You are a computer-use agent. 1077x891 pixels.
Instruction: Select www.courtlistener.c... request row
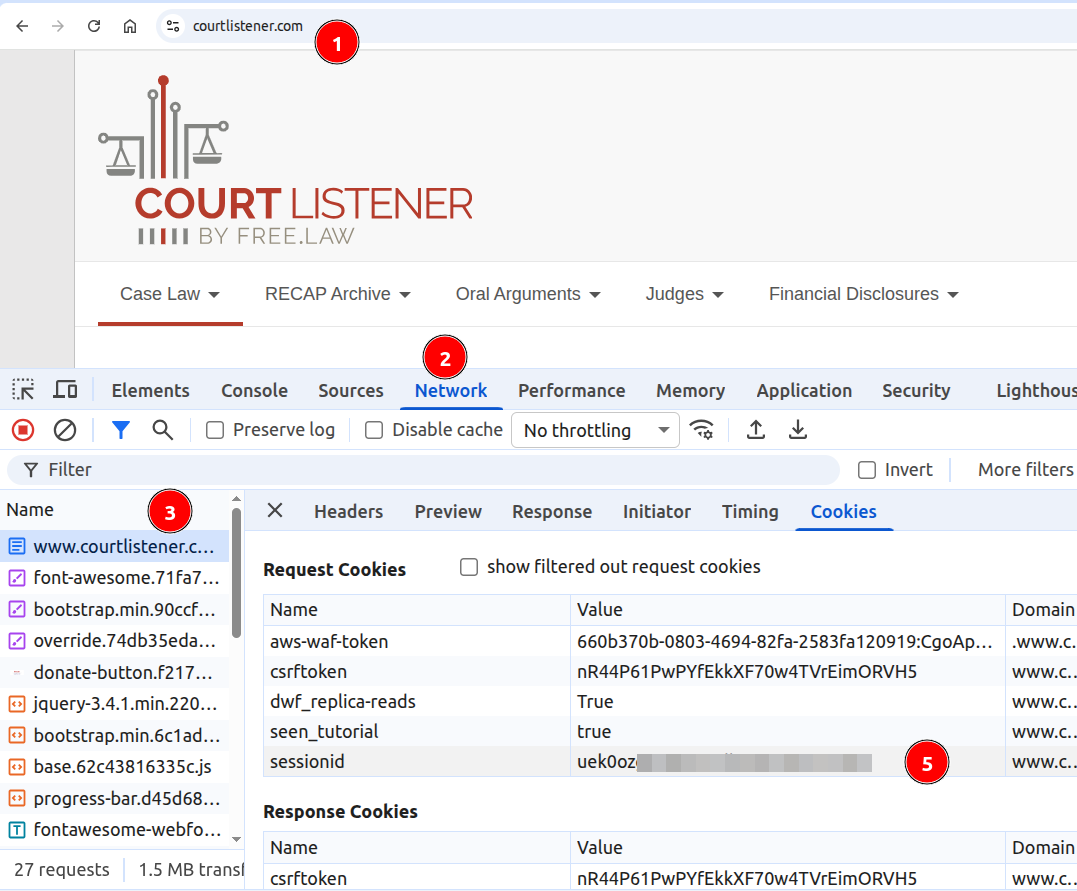[115, 546]
